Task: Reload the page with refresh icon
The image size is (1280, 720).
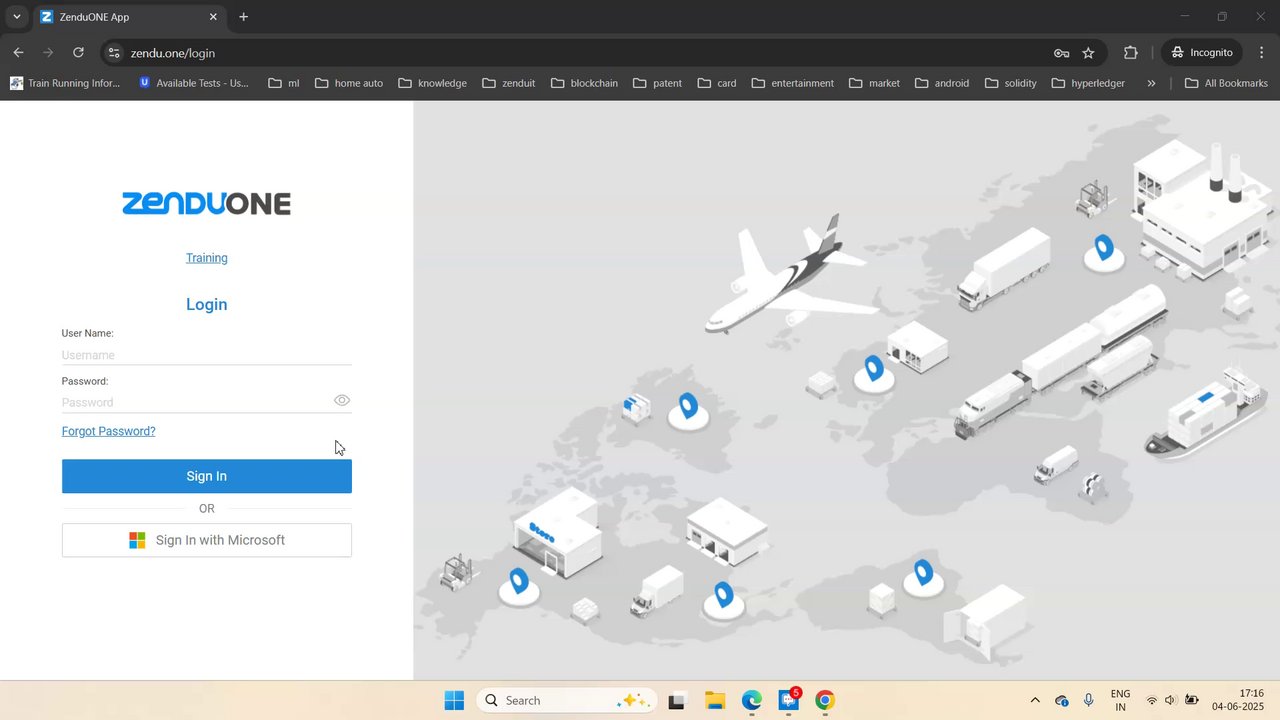Action: click(x=78, y=53)
